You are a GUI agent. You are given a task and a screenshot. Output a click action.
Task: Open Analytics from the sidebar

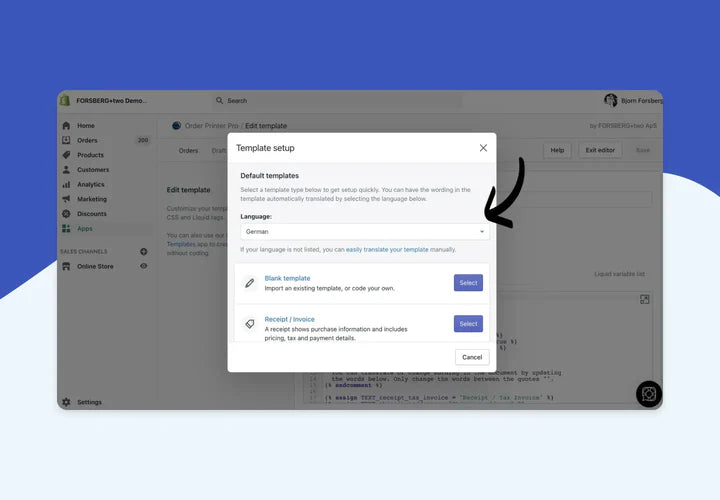pyautogui.click(x=91, y=184)
